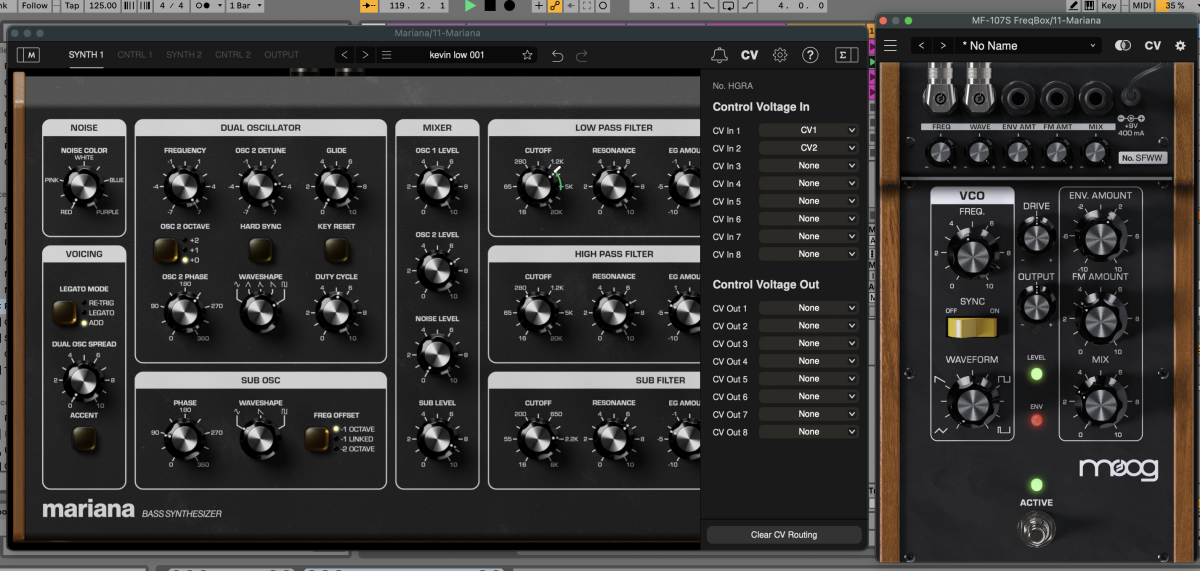Open the CV Out 1 dropdown
This screenshot has height=571, width=1200.
[809, 308]
